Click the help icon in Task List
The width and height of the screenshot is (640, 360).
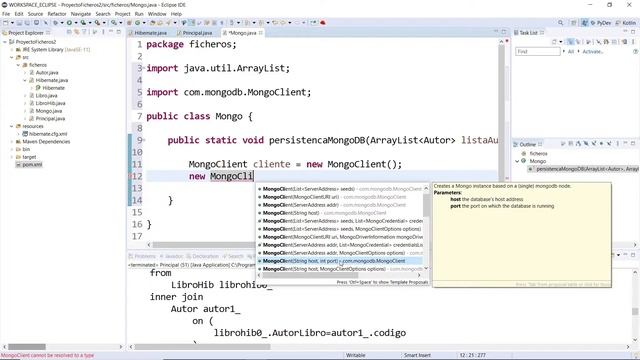(635, 51)
